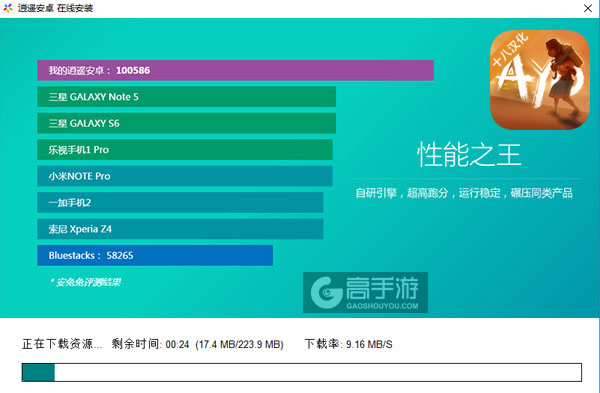Click the 十八汉化 game app icon

pos(540,80)
